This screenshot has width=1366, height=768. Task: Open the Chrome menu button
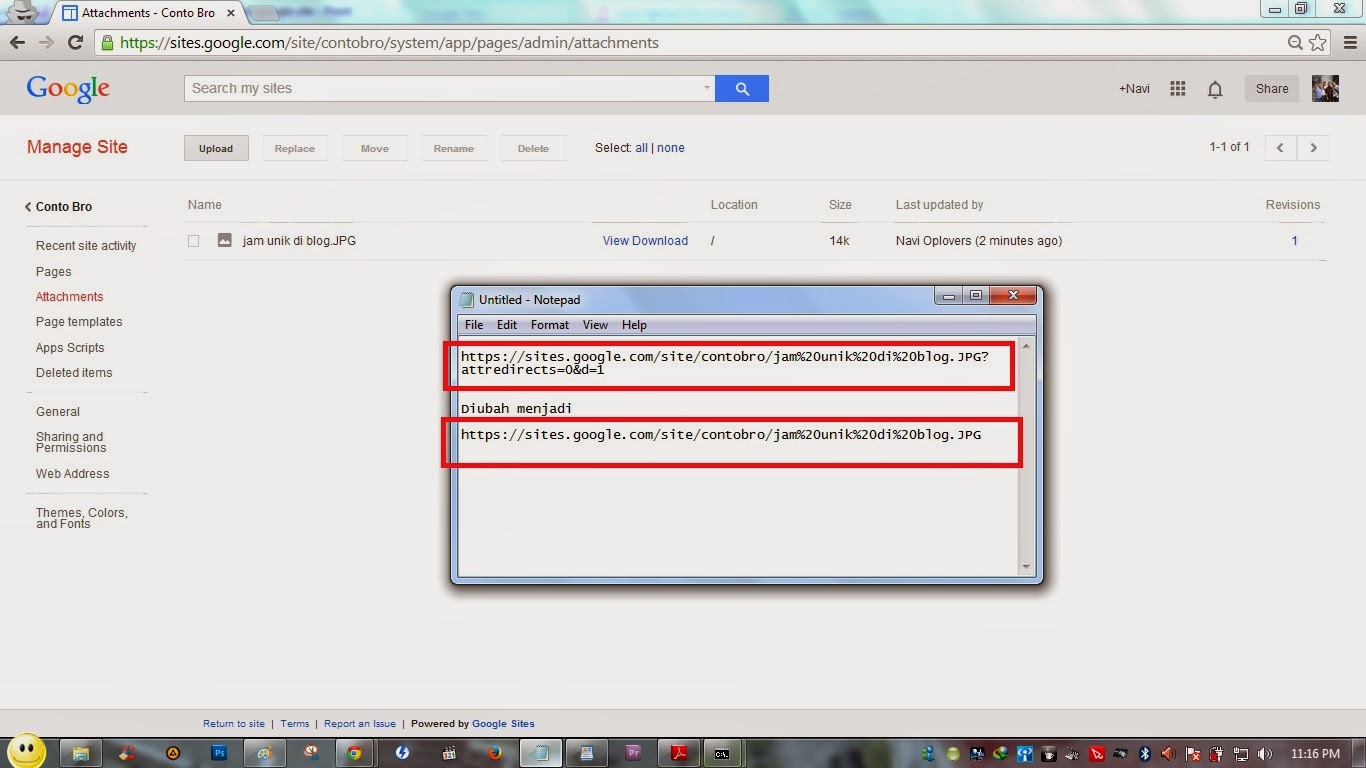[1349, 43]
